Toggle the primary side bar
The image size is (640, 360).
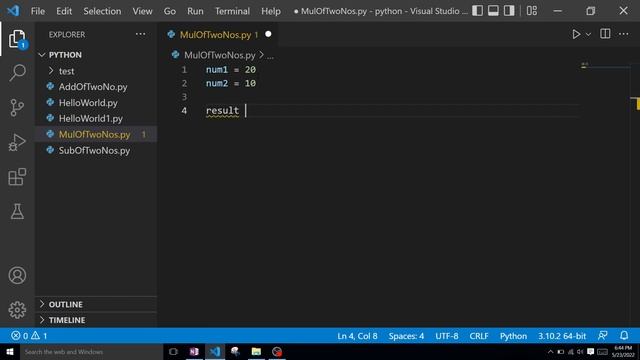point(478,11)
